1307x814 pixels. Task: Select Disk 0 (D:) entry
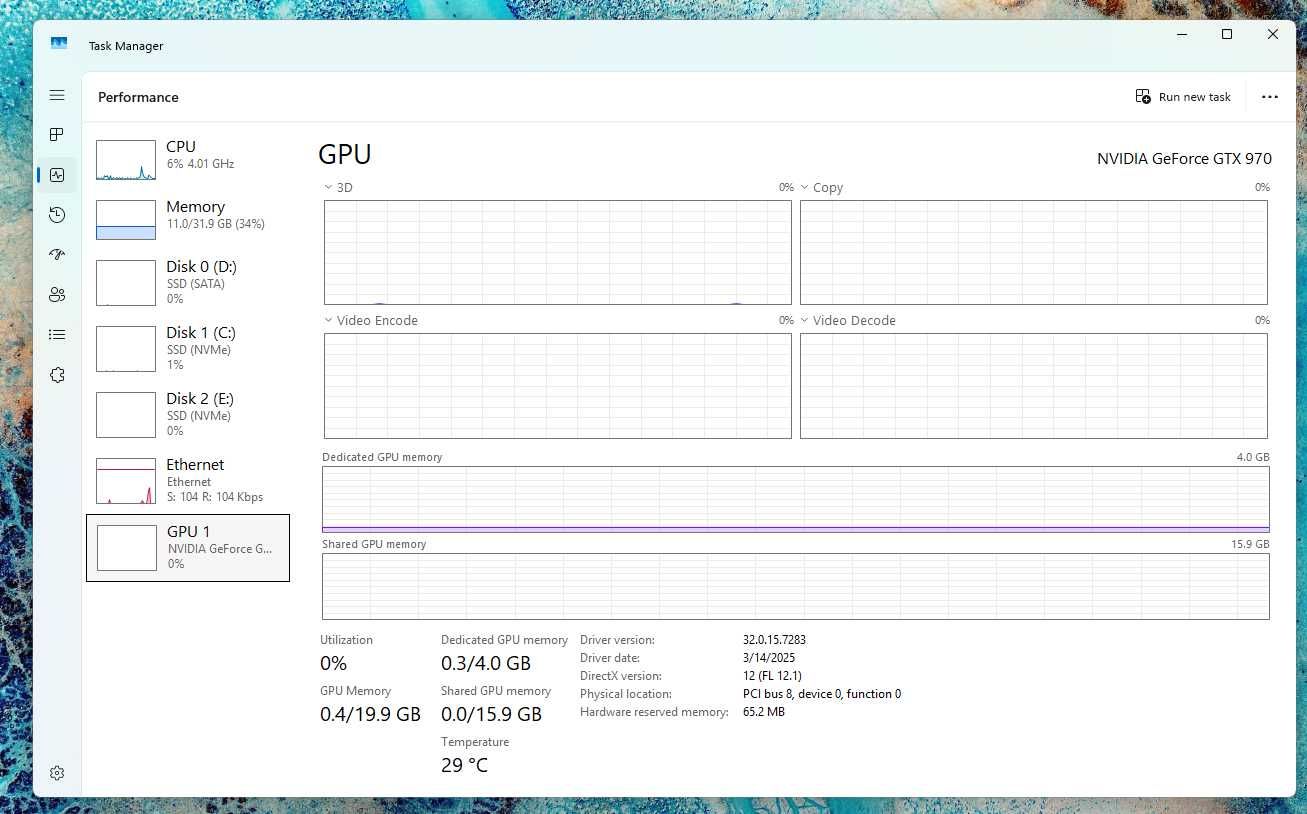(x=188, y=283)
